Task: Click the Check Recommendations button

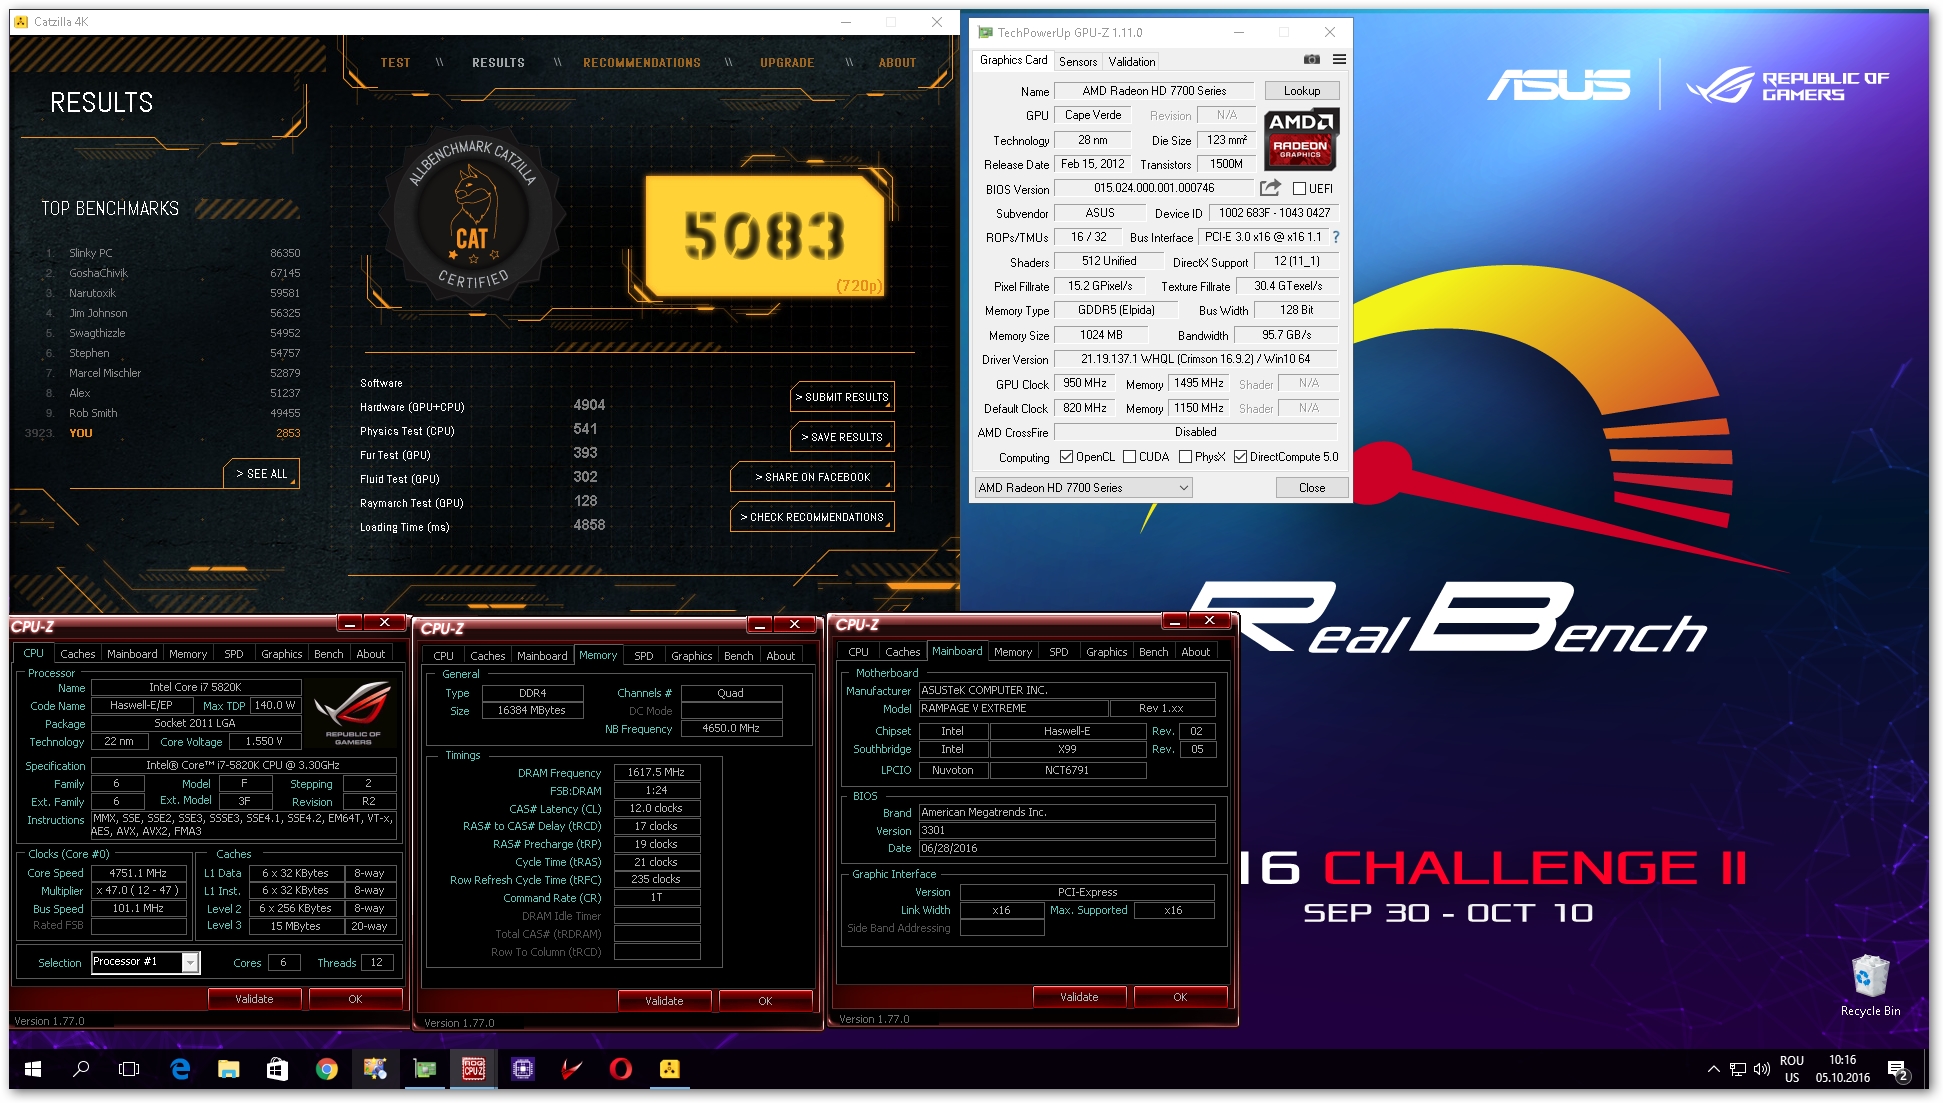Action: coord(812,517)
